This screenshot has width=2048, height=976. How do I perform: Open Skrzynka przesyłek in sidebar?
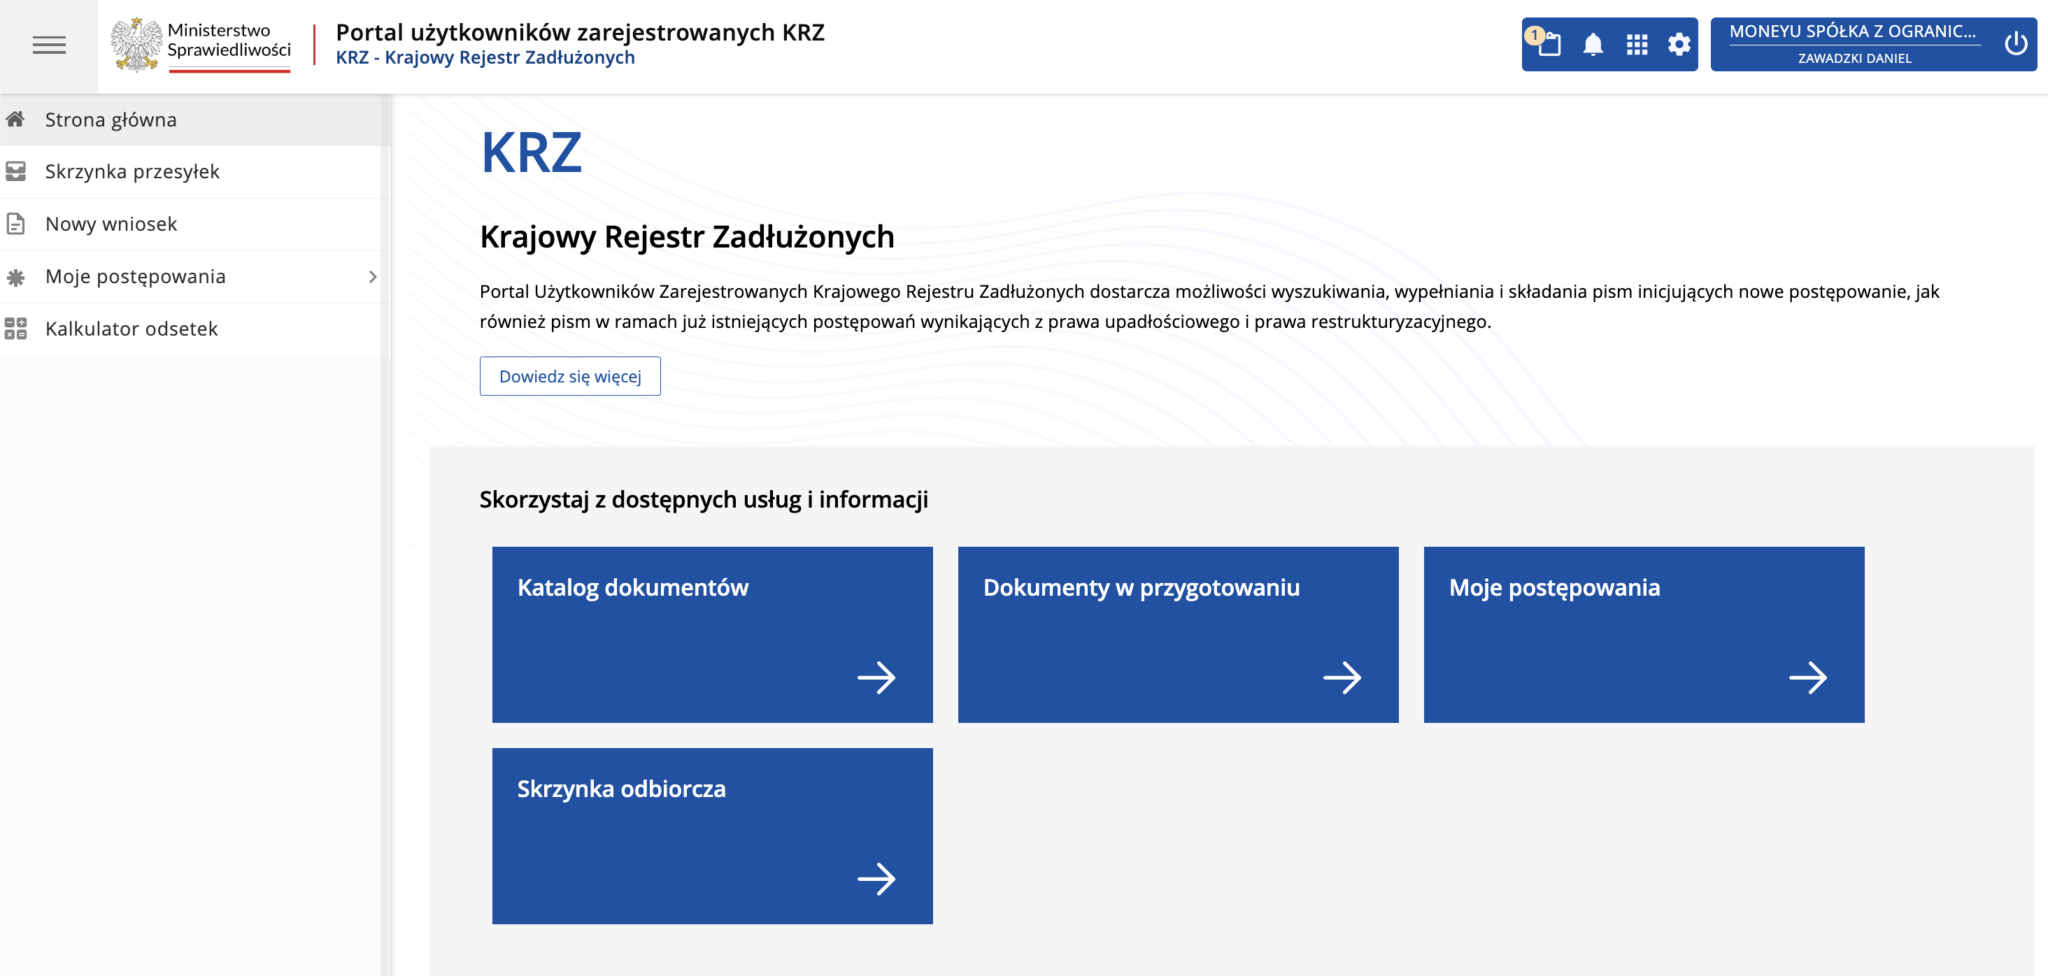pos(190,172)
